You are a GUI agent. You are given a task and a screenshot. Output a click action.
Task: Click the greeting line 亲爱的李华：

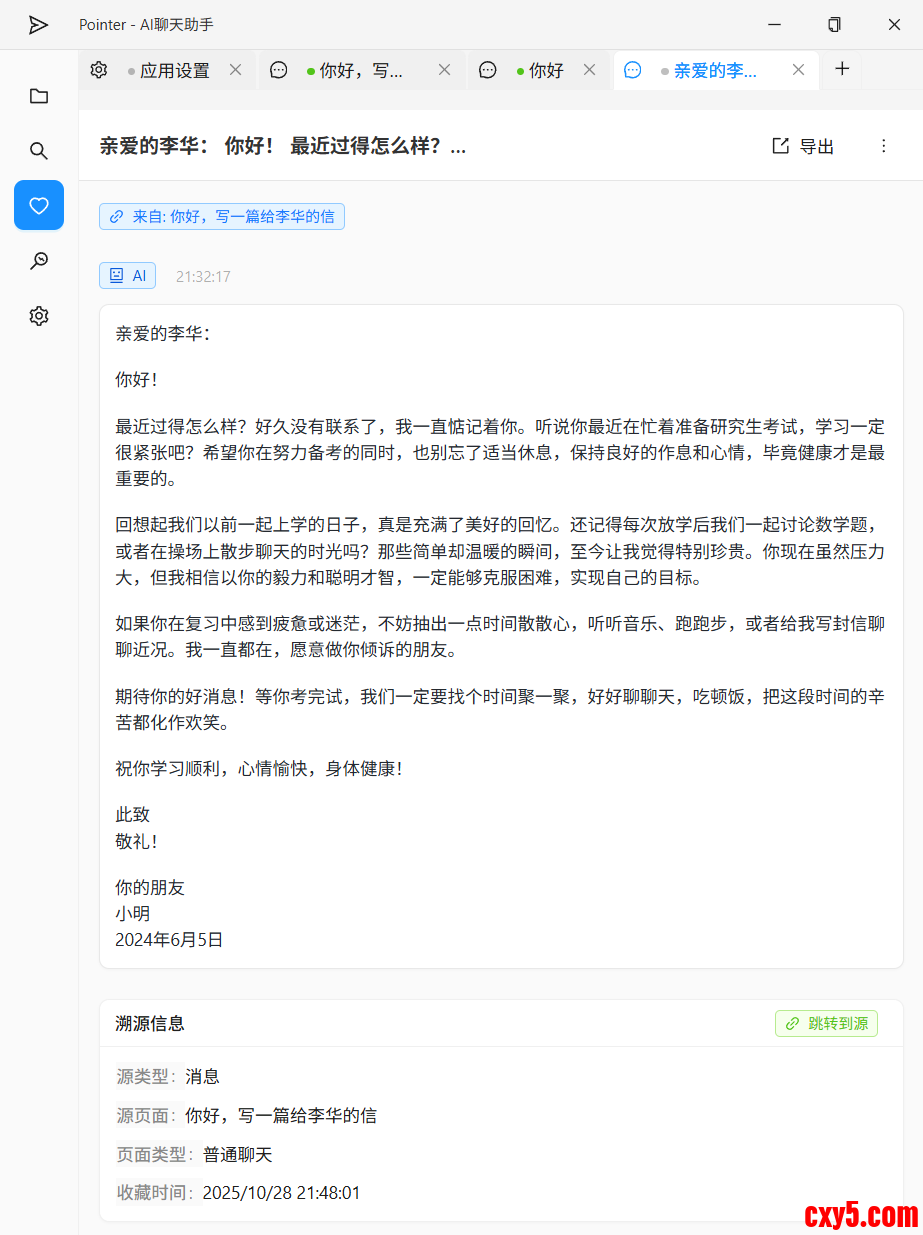163,334
